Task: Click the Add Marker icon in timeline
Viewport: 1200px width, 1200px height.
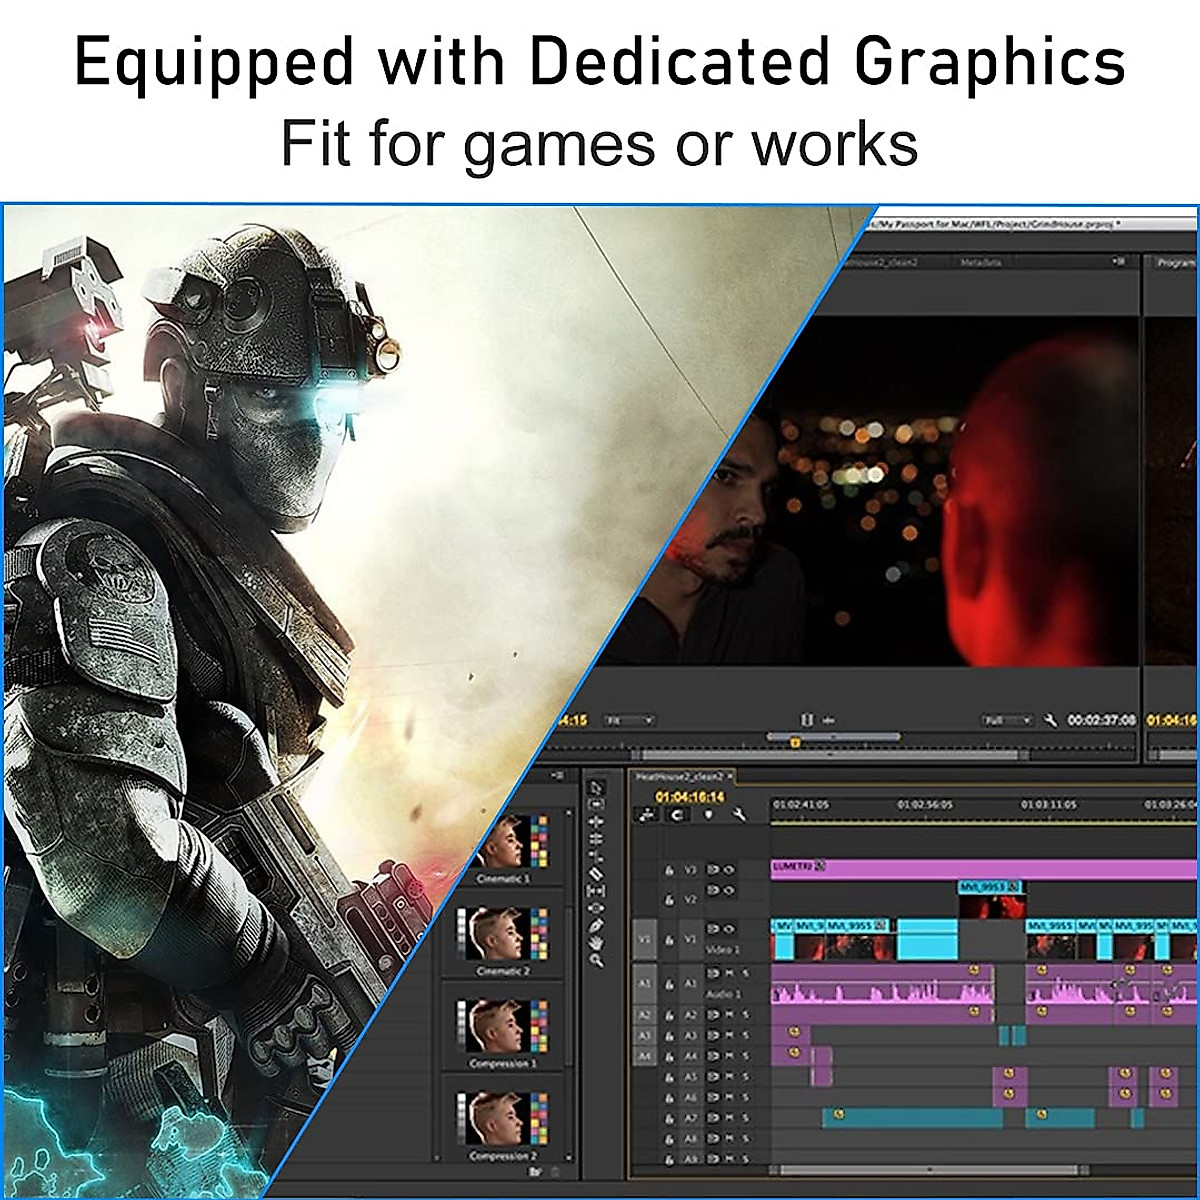Action: (x=709, y=815)
